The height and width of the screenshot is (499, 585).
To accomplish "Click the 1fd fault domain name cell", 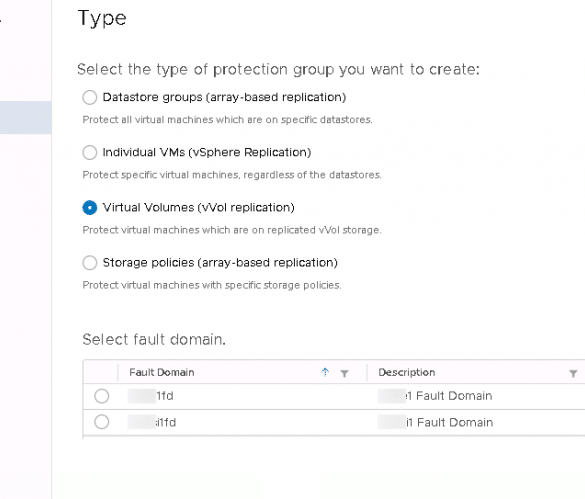I will click(151, 396).
